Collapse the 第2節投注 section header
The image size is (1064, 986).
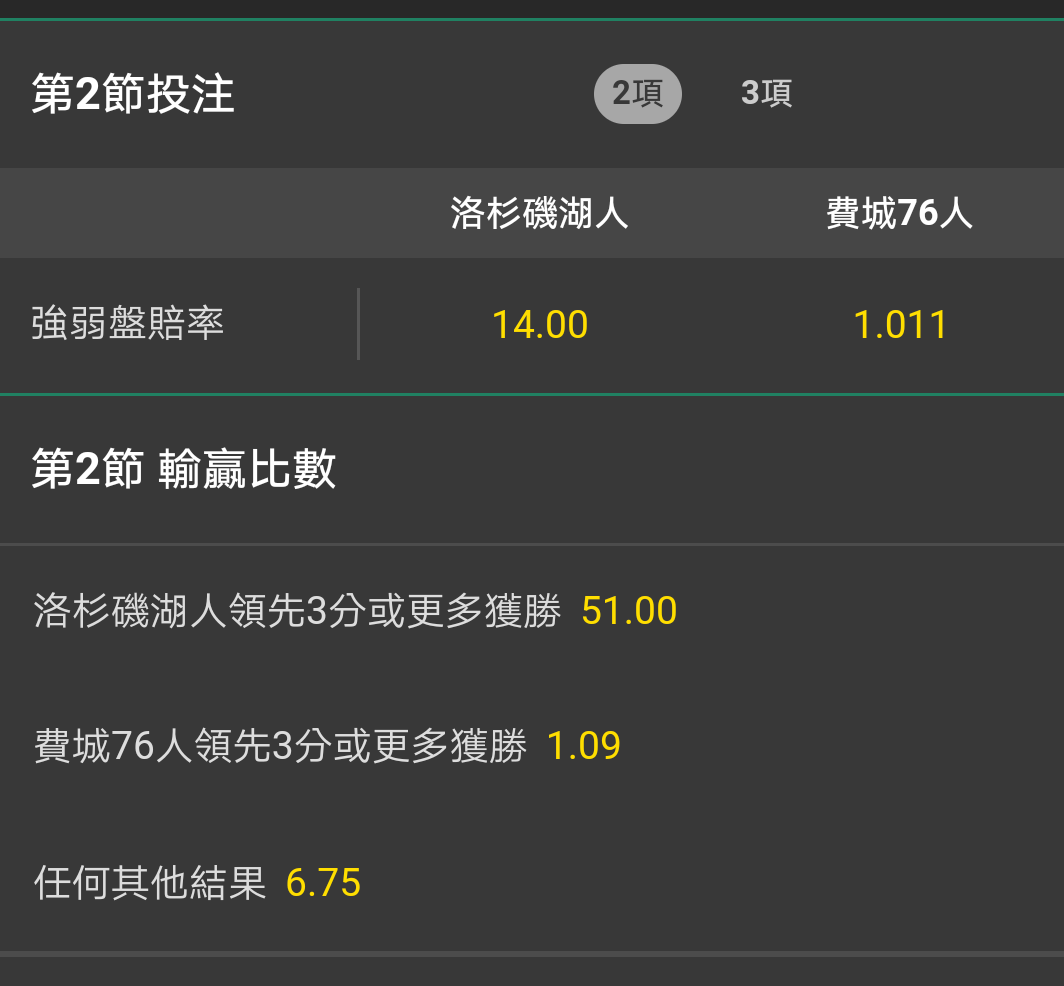tap(133, 95)
